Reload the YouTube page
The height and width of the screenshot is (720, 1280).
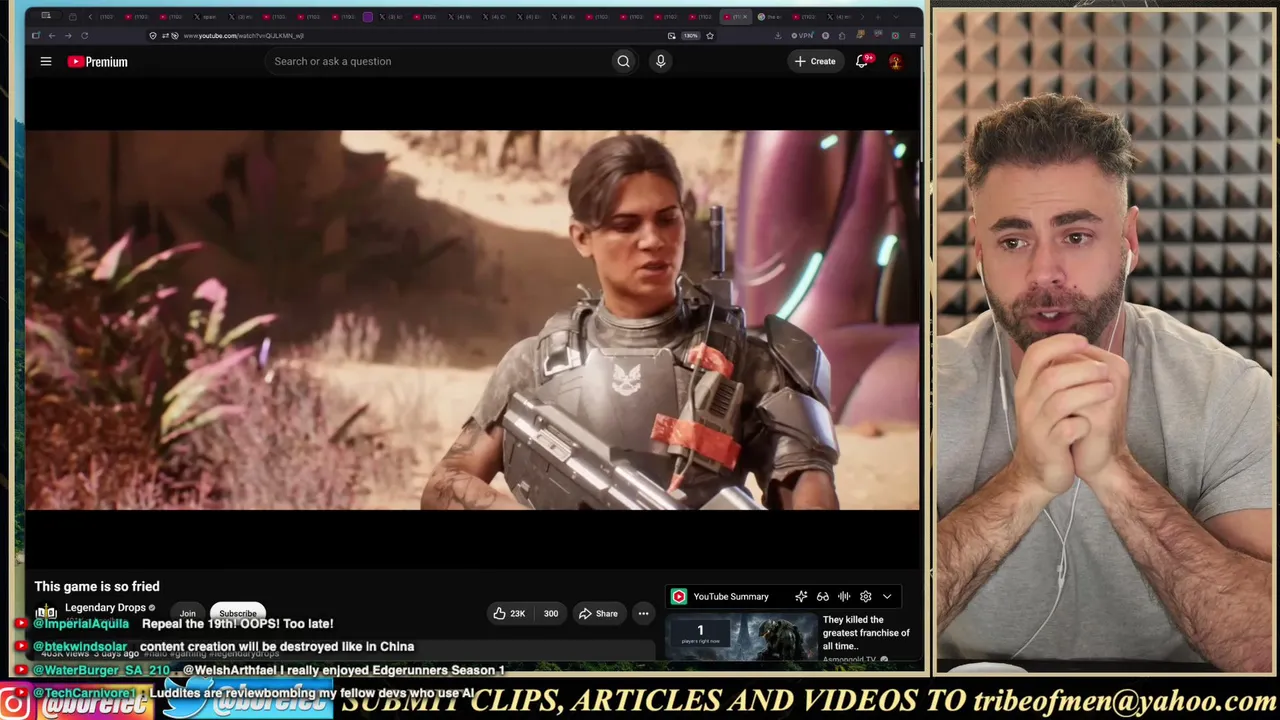coord(85,36)
